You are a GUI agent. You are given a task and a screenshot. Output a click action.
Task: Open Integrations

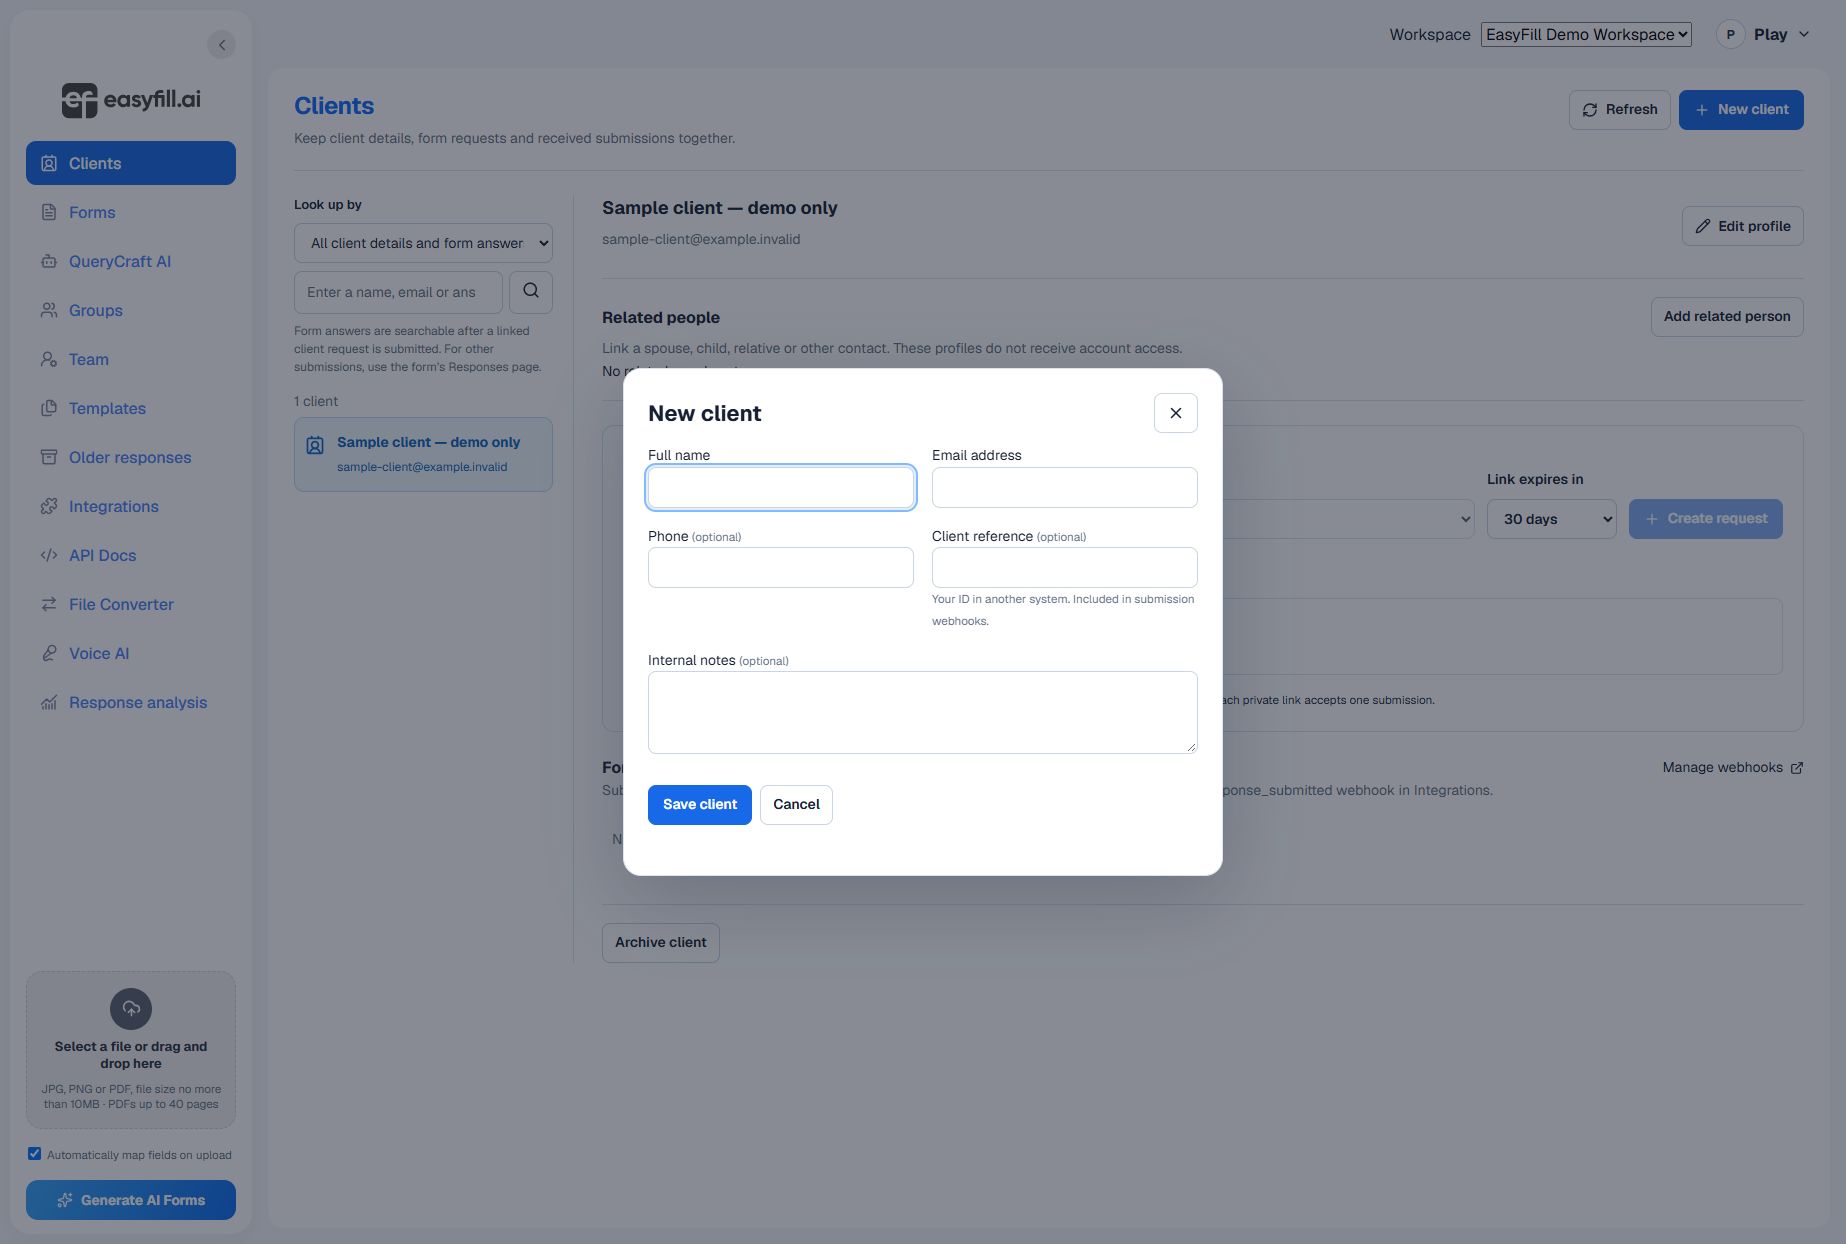(x=131, y=506)
